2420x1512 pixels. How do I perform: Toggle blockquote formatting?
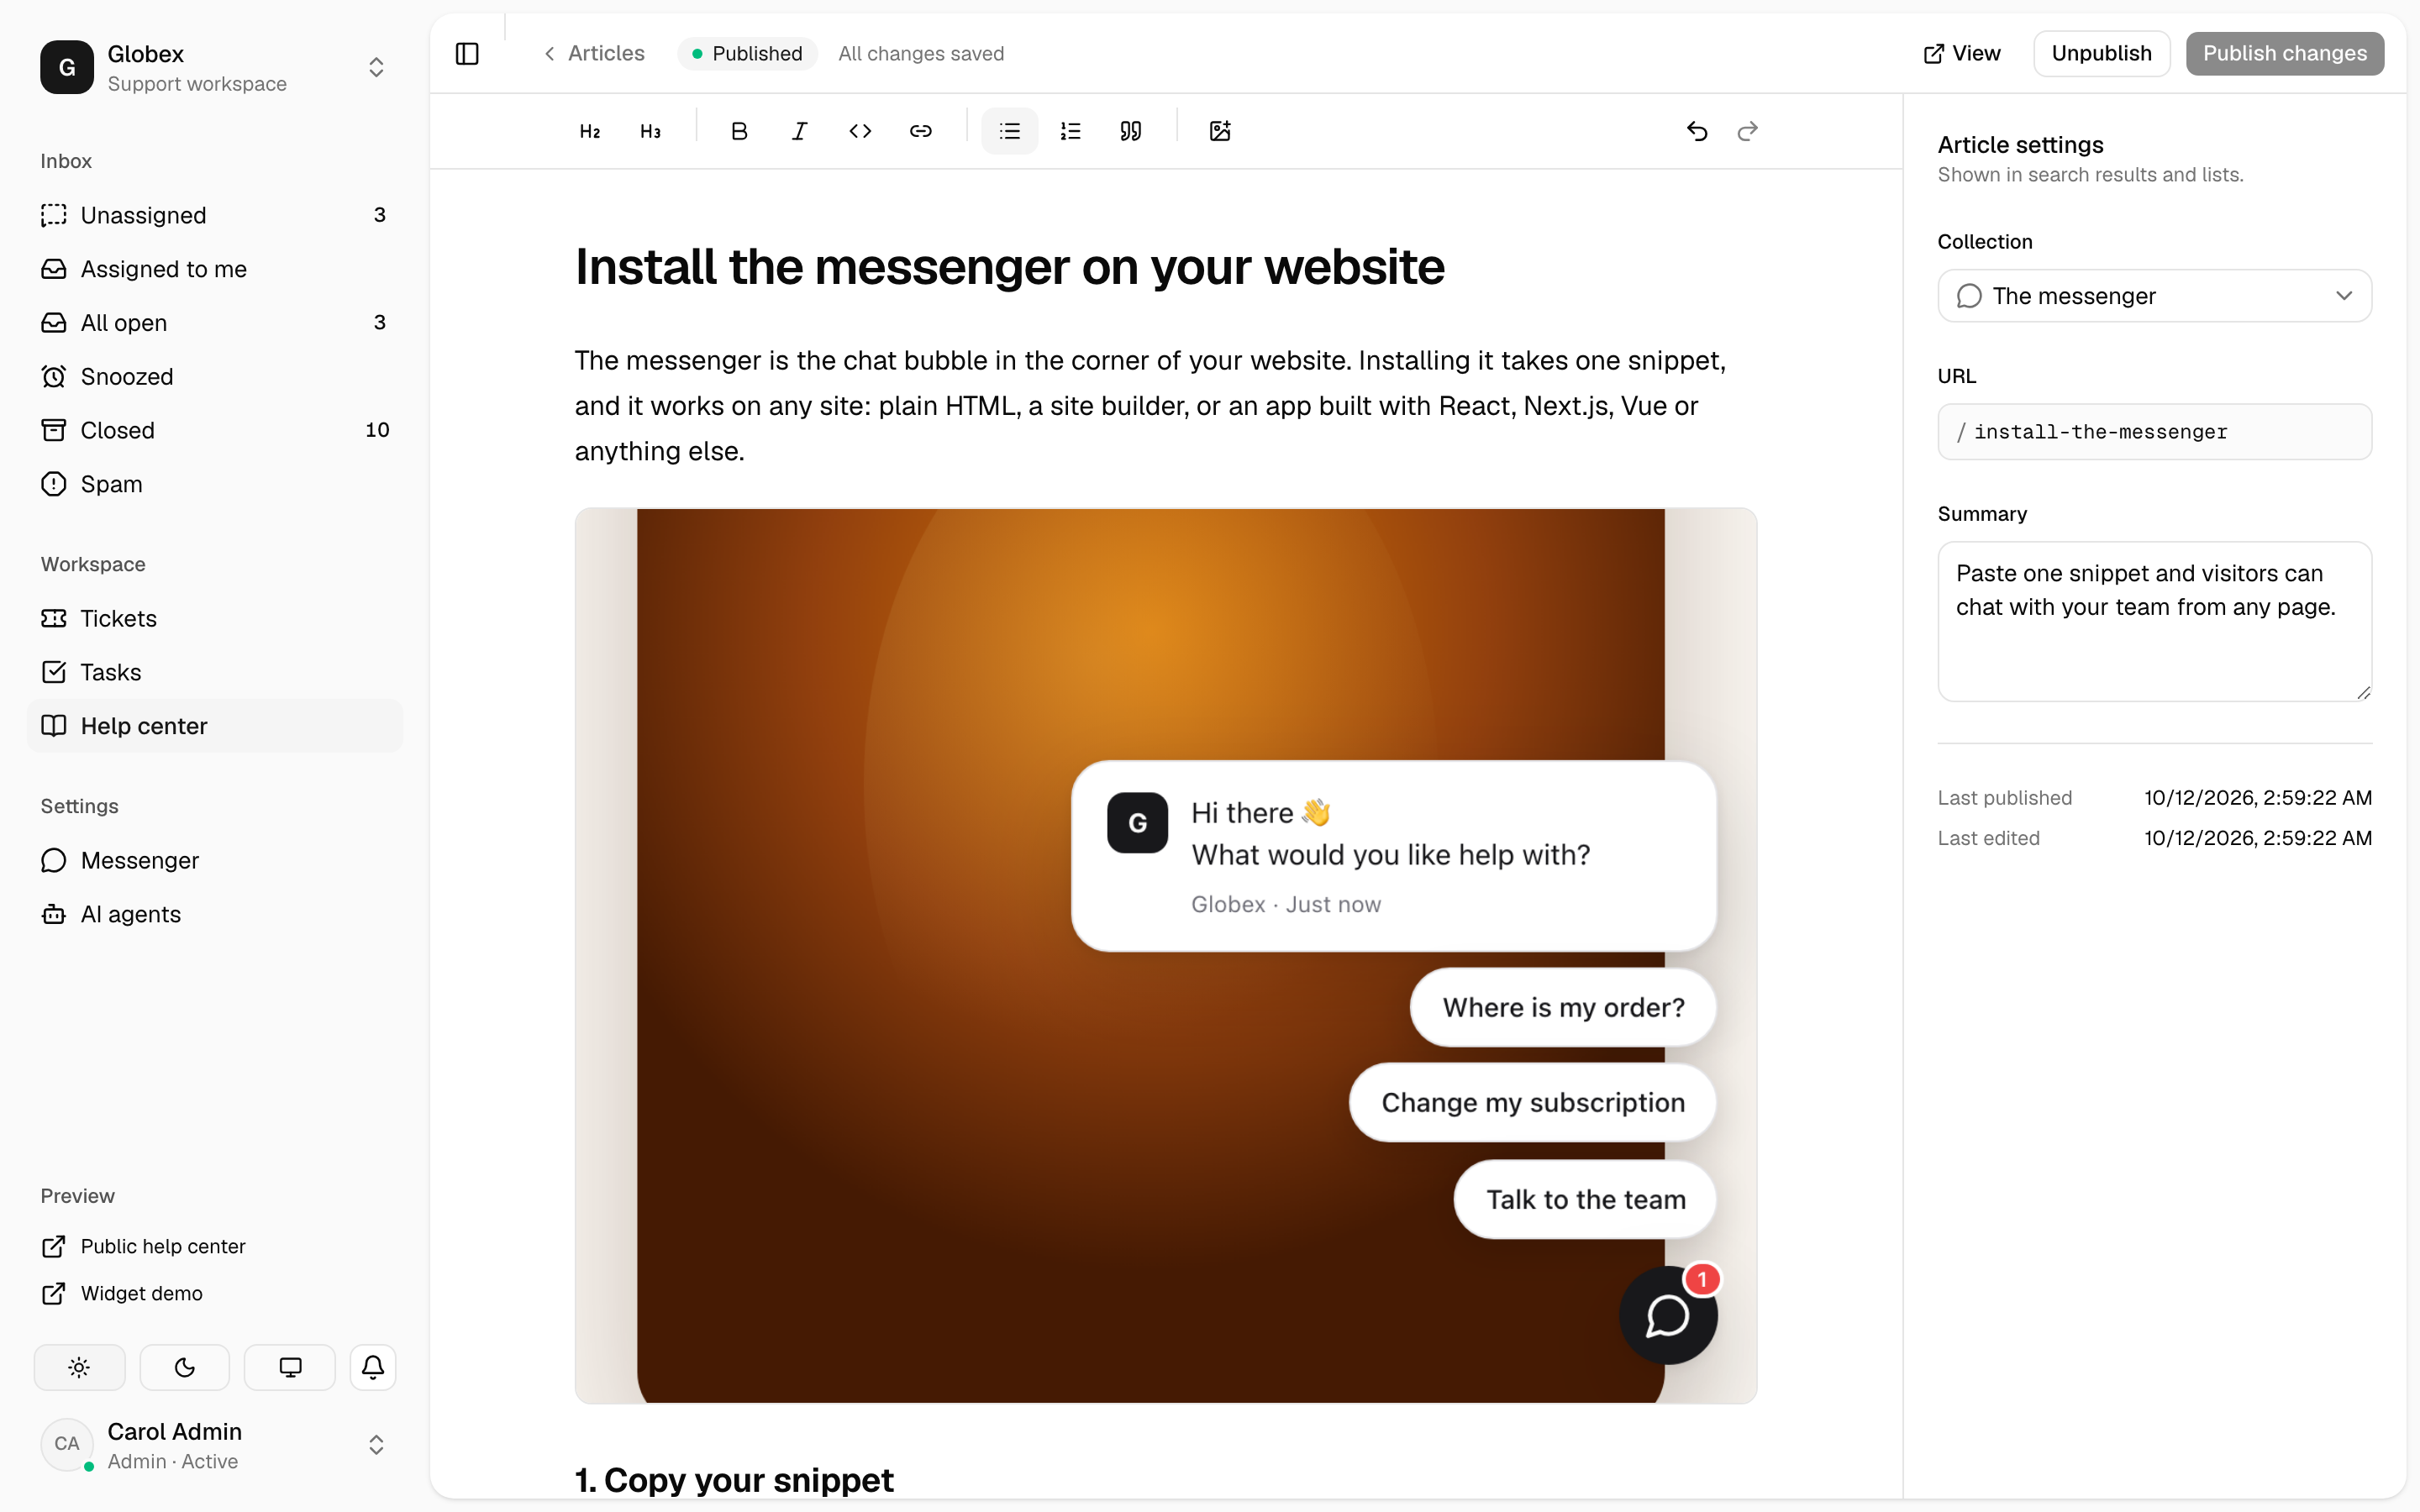pyautogui.click(x=1130, y=131)
